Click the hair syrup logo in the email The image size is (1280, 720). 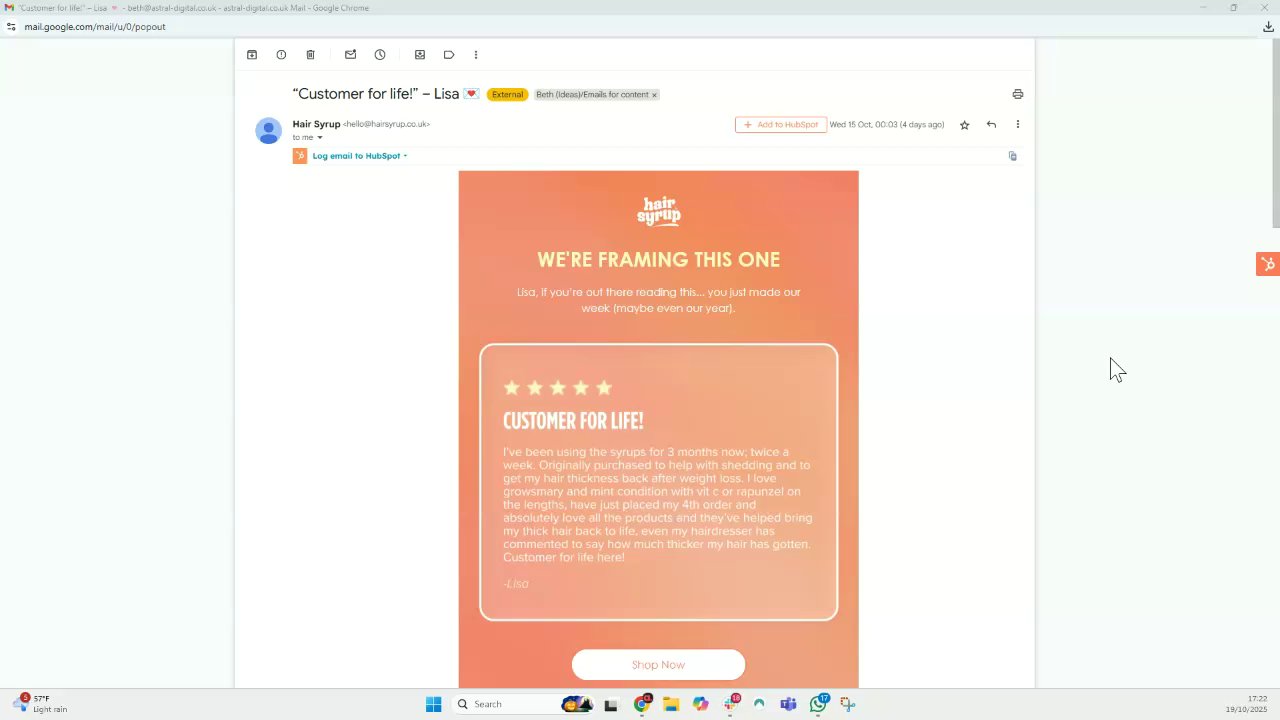[x=659, y=211]
